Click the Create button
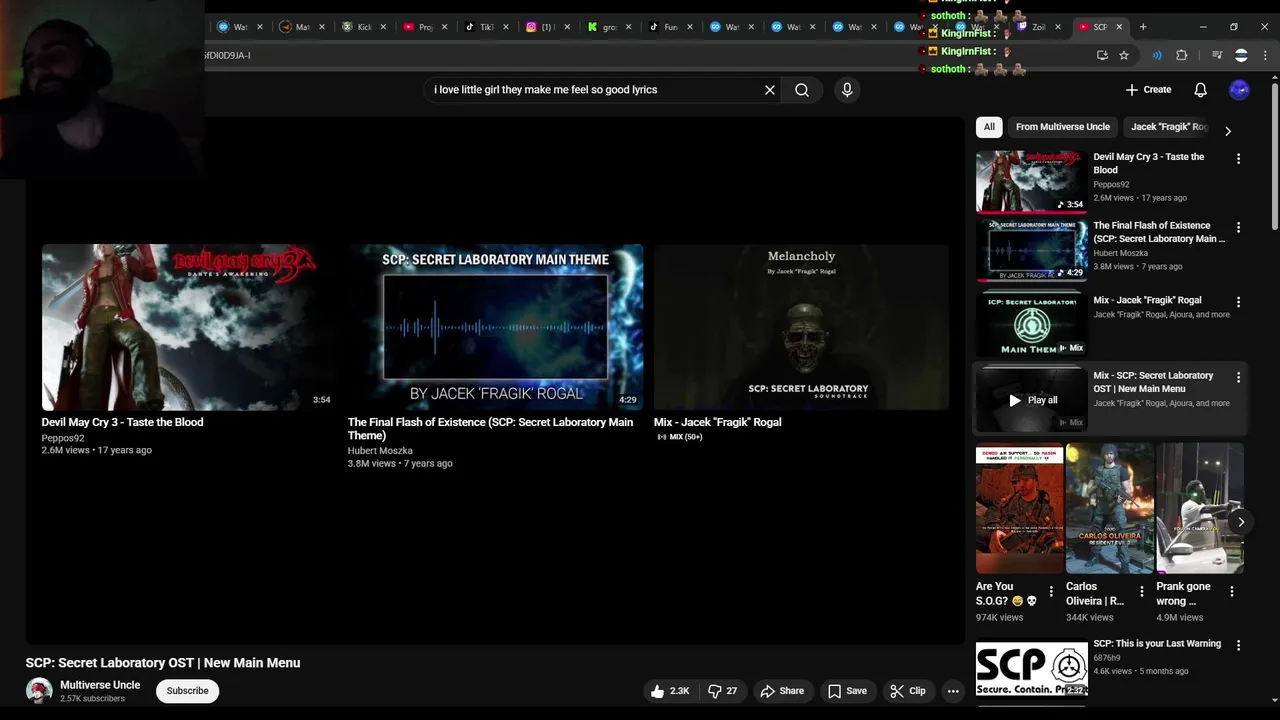Screen dimensions: 1280x720 coord(1148,90)
